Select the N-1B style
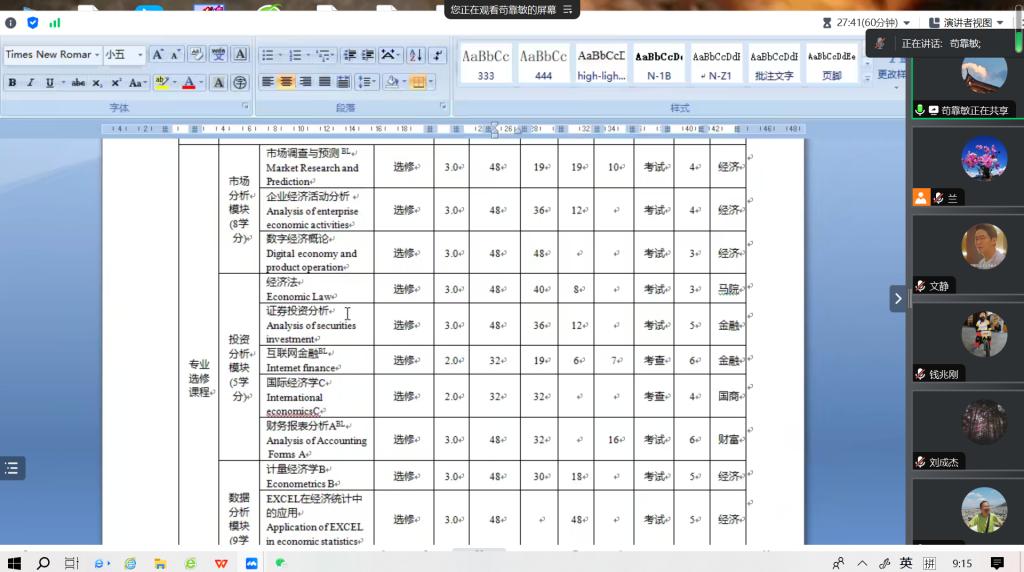Viewport: 1024px width, 572px height. pos(659,64)
